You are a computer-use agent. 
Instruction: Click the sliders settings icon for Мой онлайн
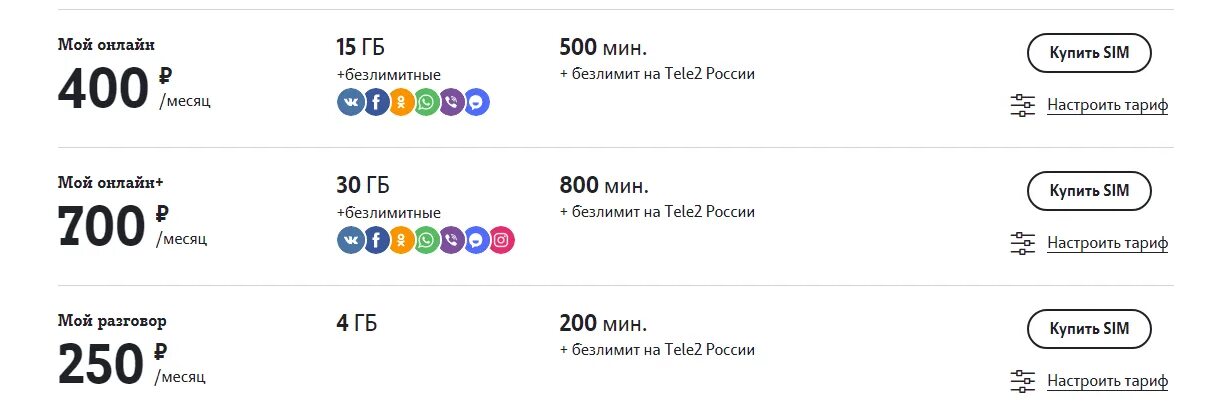coord(1023,105)
